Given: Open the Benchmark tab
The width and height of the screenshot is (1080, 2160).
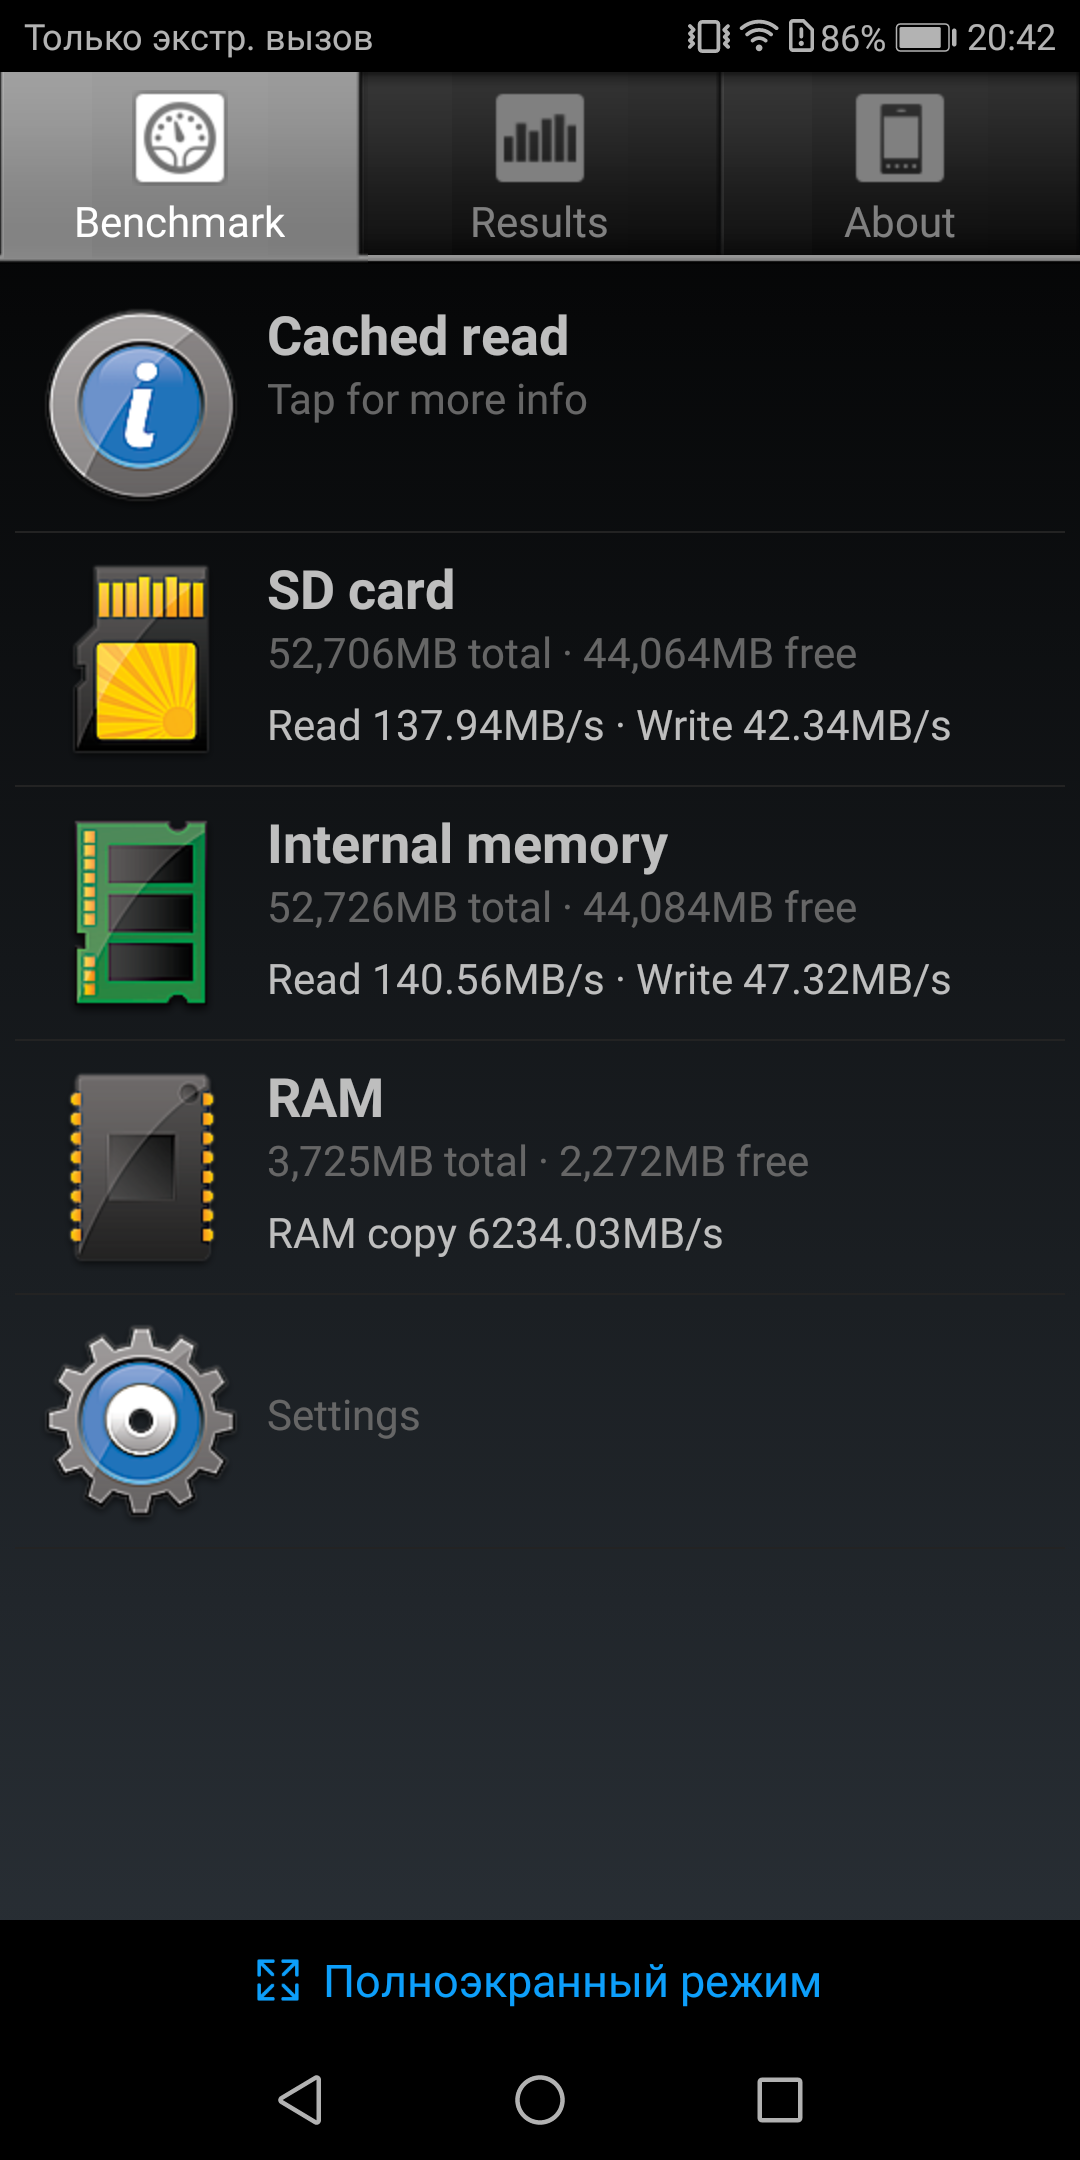Looking at the screenshot, I should [x=180, y=166].
